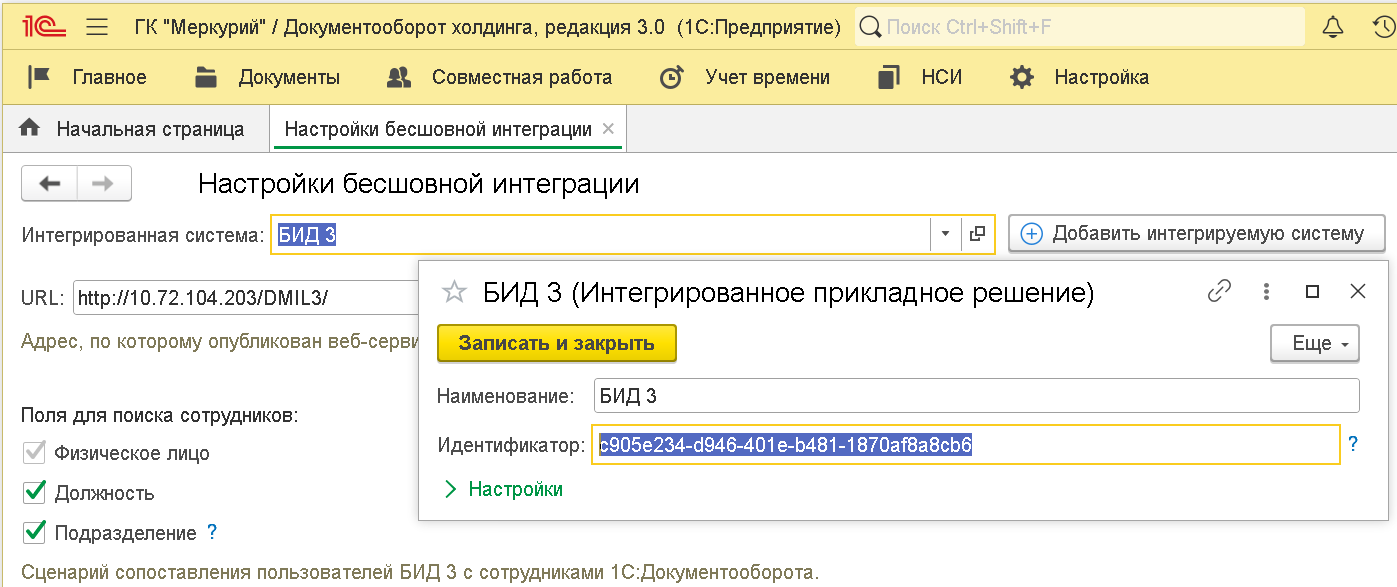Toggle the Должность checkbox

pos(35,492)
